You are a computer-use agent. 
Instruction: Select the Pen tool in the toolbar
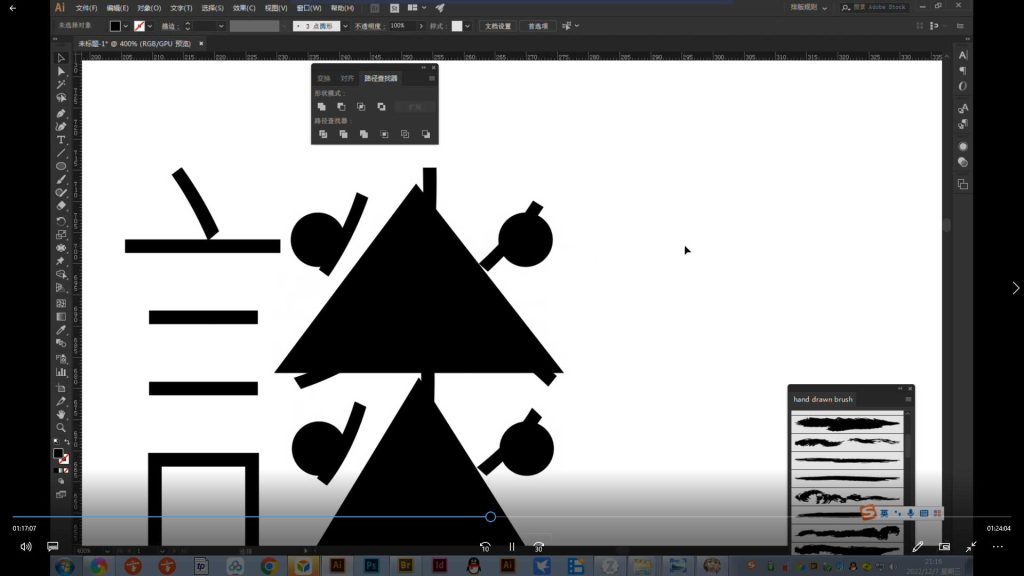point(61,113)
